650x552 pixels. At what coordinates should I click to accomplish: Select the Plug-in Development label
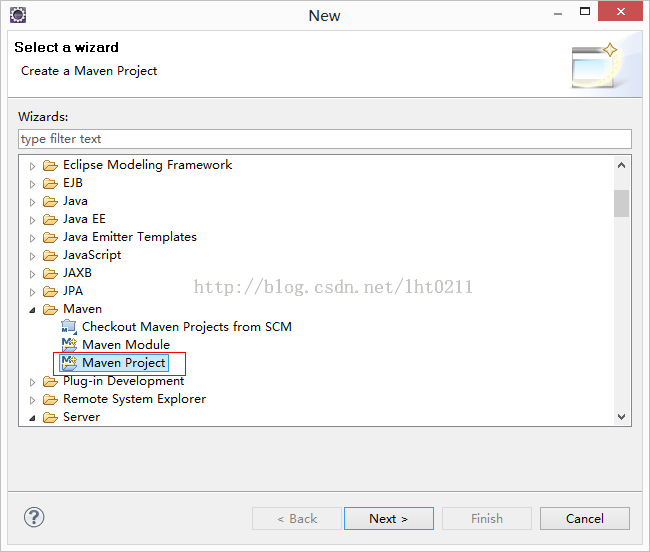point(124,381)
